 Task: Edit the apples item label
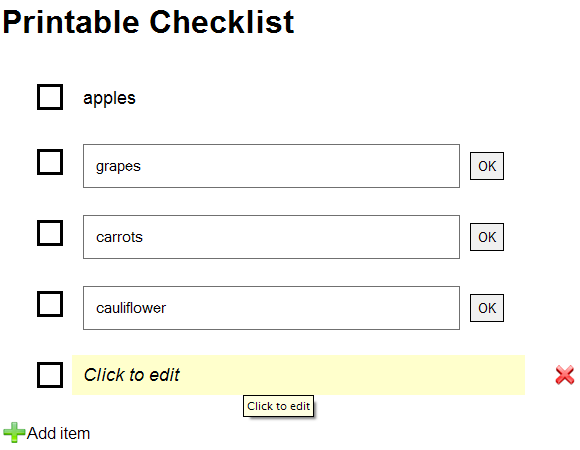click(109, 98)
